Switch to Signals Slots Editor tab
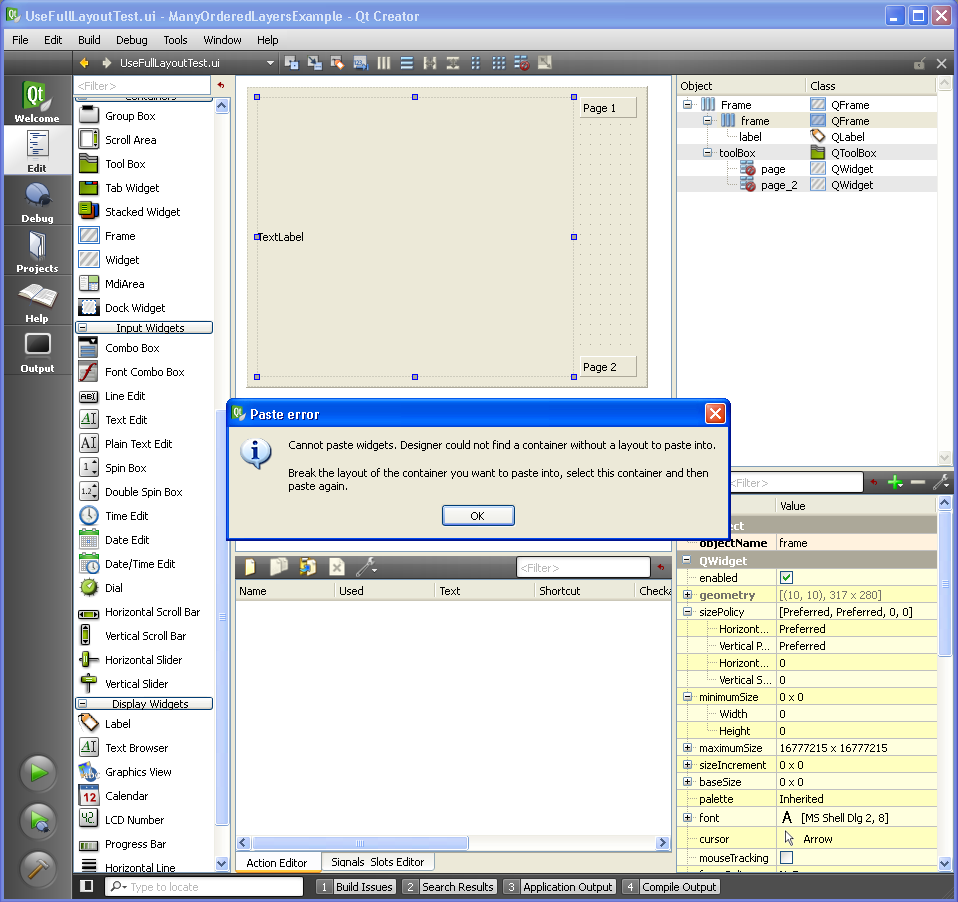 pos(377,862)
